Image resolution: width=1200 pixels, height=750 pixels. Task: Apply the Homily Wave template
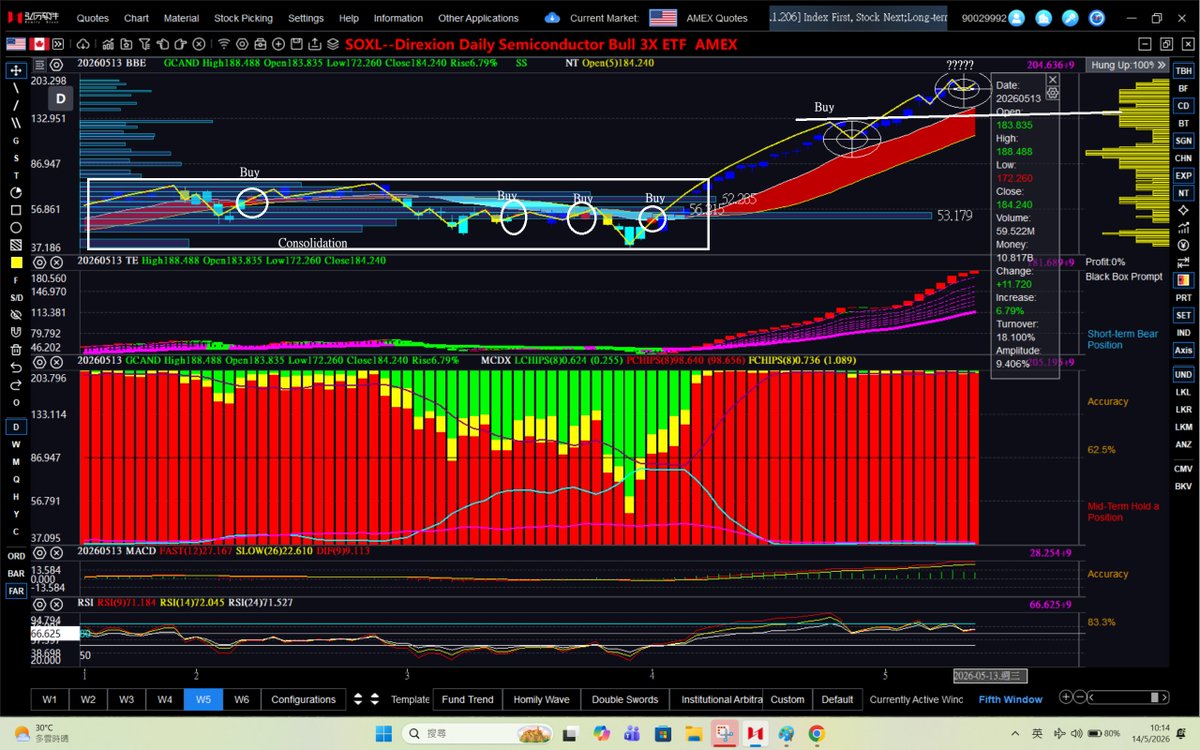tap(541, 699)
